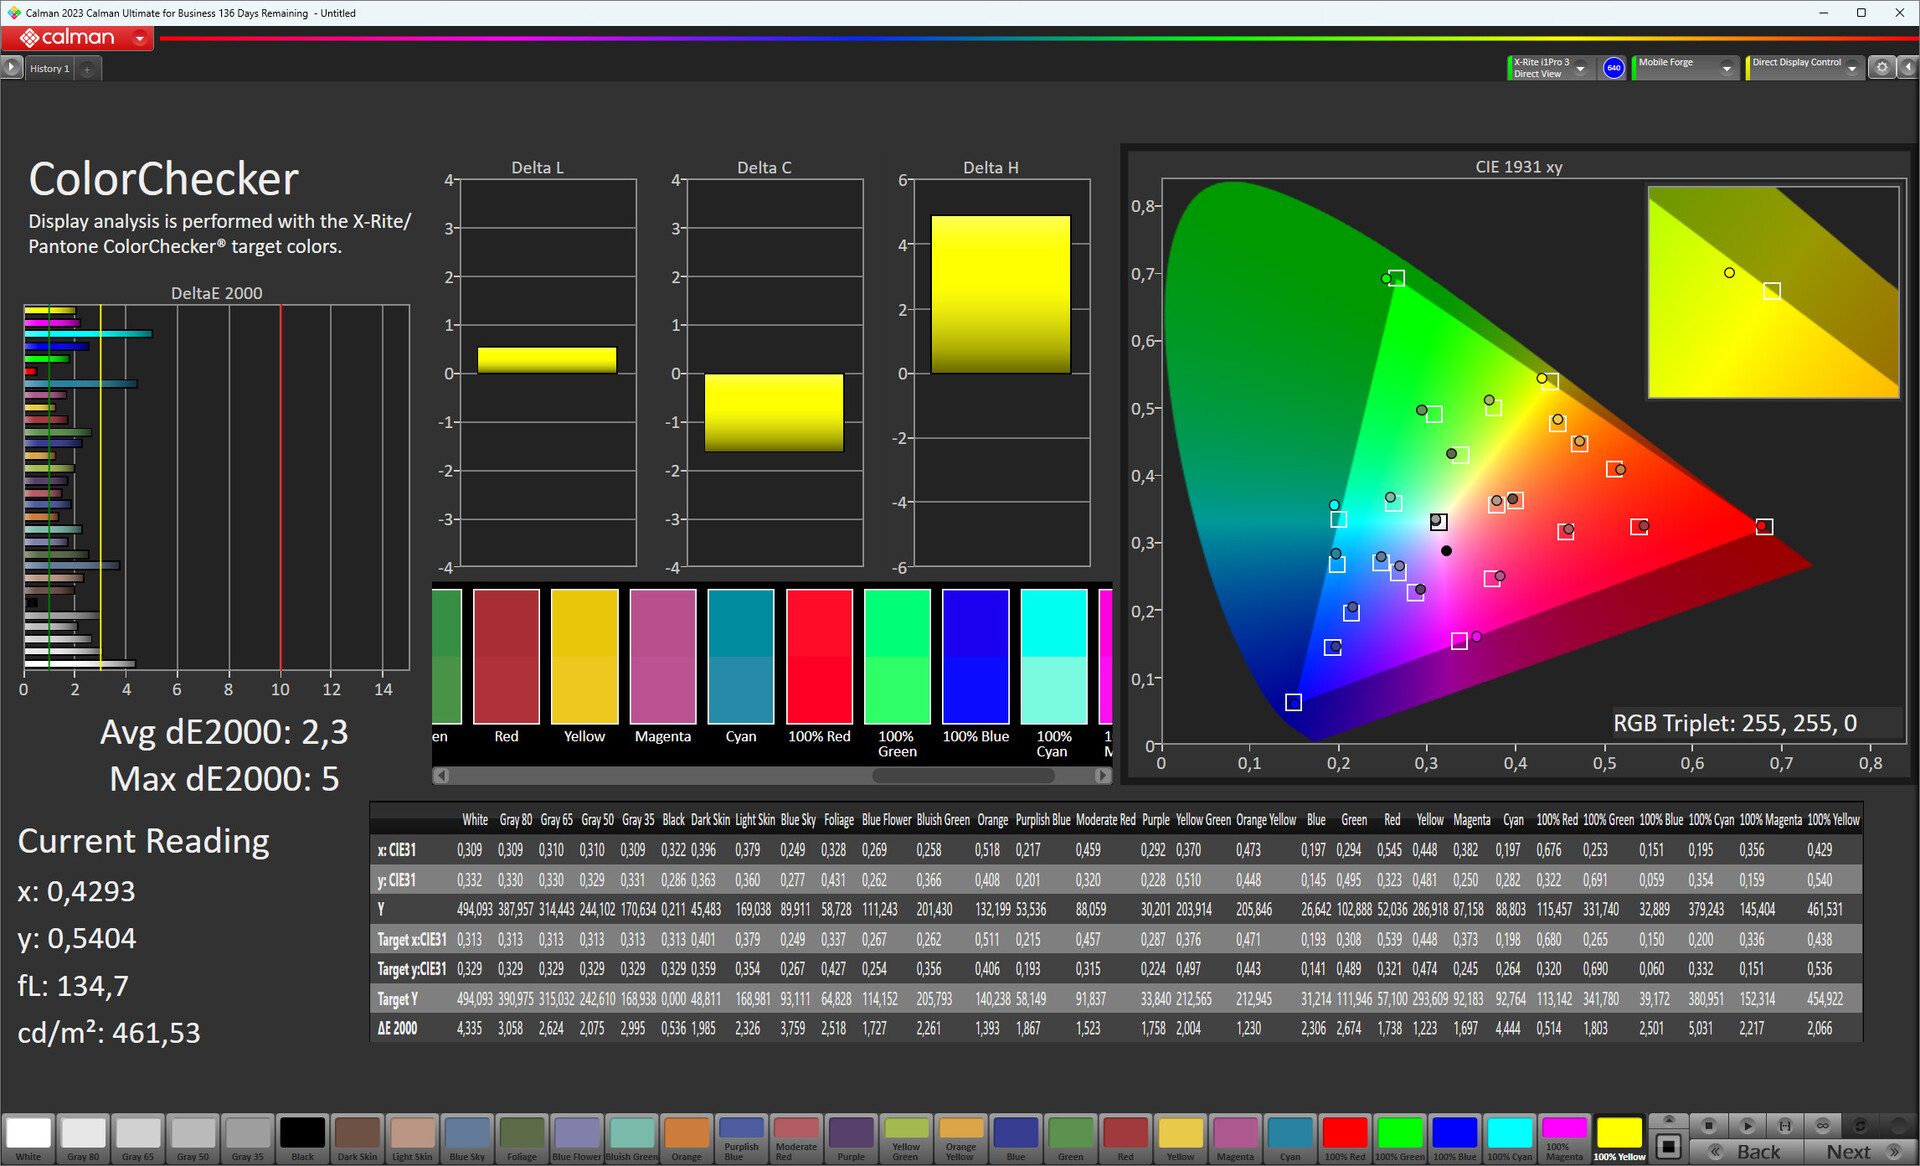Viewport: 1920px width, 1166px height.
Task: Click the continuous read infinity icon
Action: click(1823, 1125)
